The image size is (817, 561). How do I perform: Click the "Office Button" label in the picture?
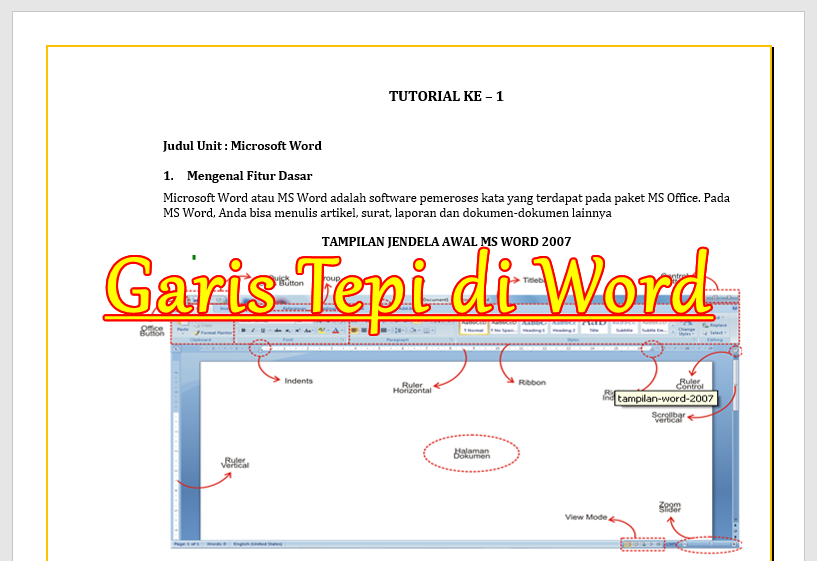(x=152, y=331)
